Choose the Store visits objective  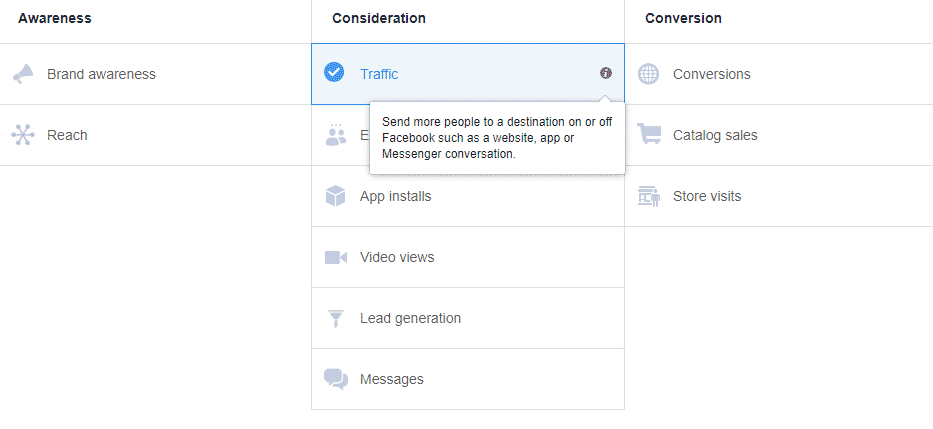[x=707, y=196]
